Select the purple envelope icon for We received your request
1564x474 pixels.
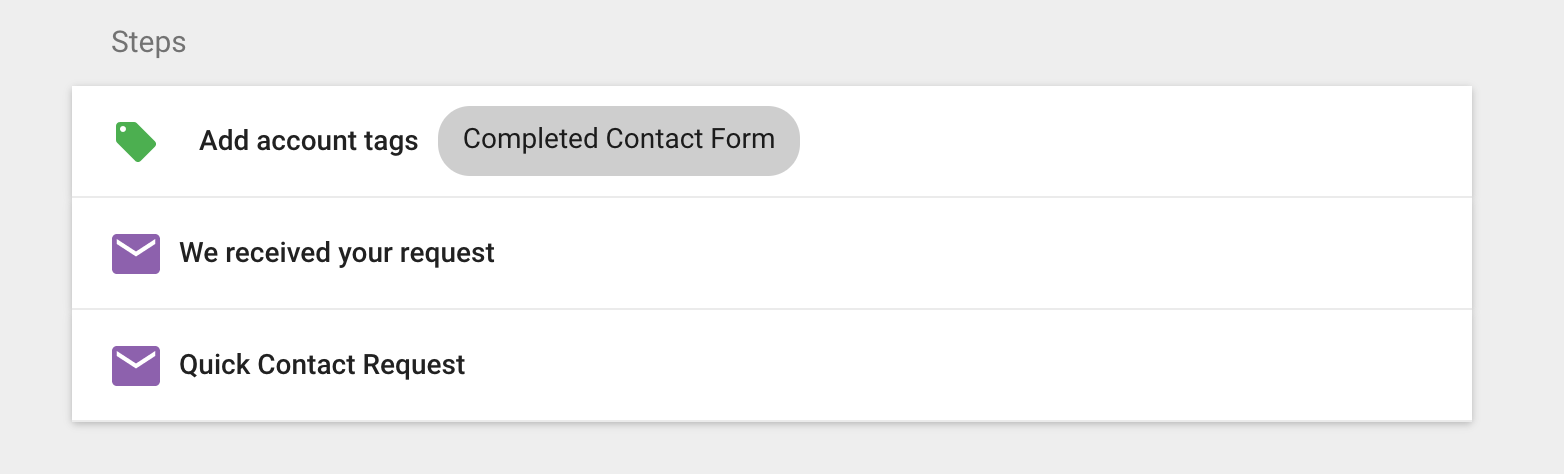click(135, 254)
